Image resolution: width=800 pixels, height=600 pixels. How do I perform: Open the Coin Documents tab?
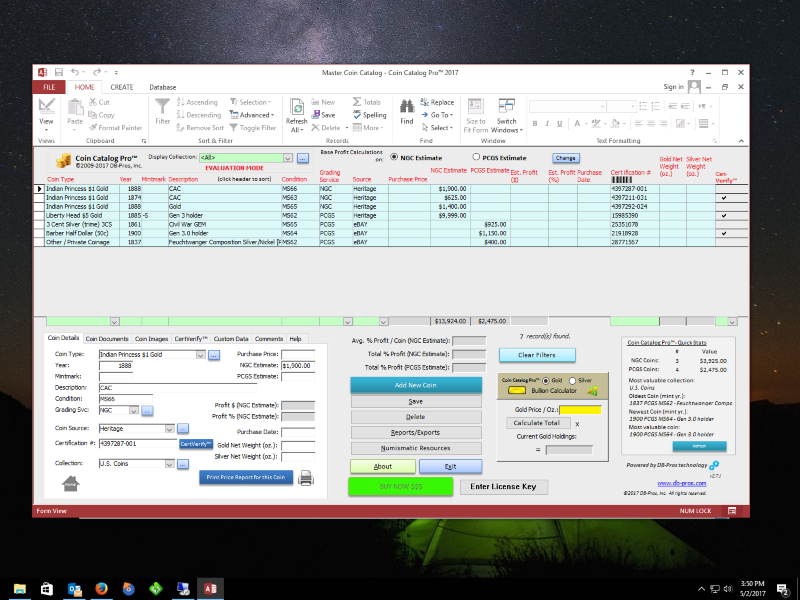[x=107, y=339]
